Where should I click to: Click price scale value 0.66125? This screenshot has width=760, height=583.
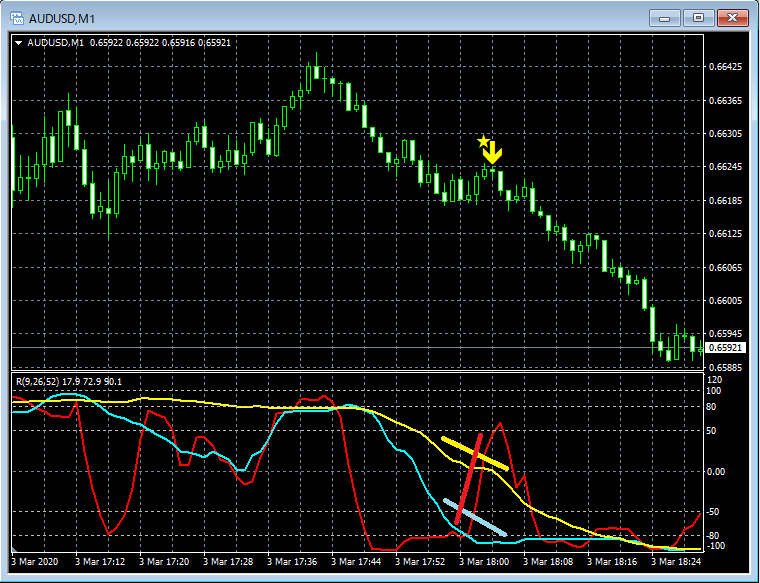pos(725,234)
